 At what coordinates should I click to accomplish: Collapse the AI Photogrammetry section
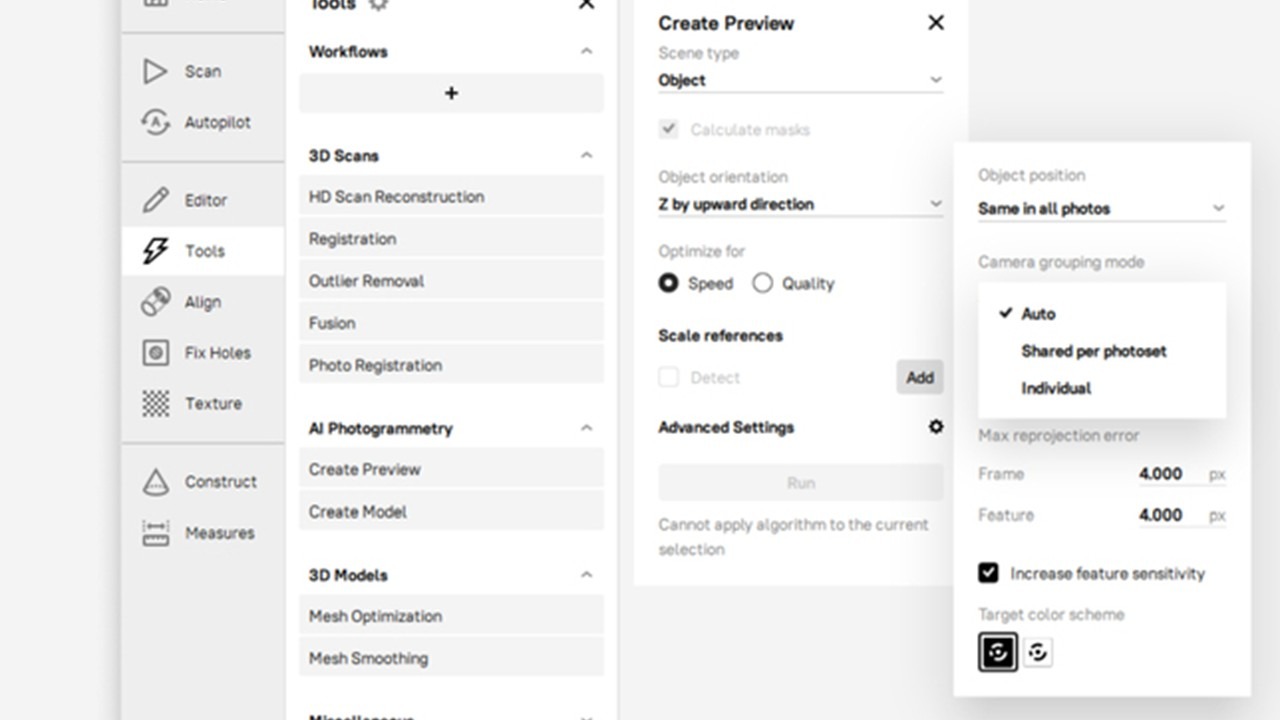pyautogui.click(x=587, y=428)
